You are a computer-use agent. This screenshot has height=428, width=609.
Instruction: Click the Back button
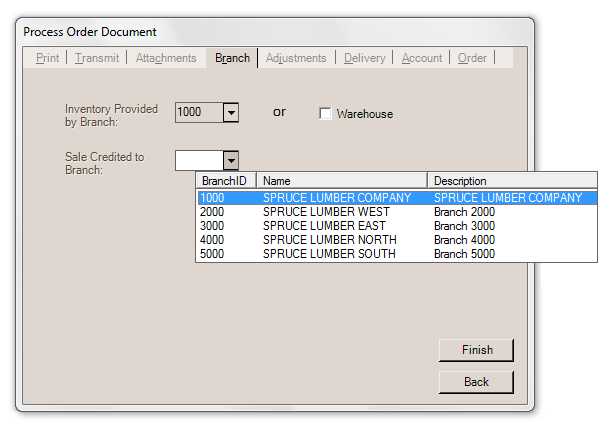tap(476, 382)
